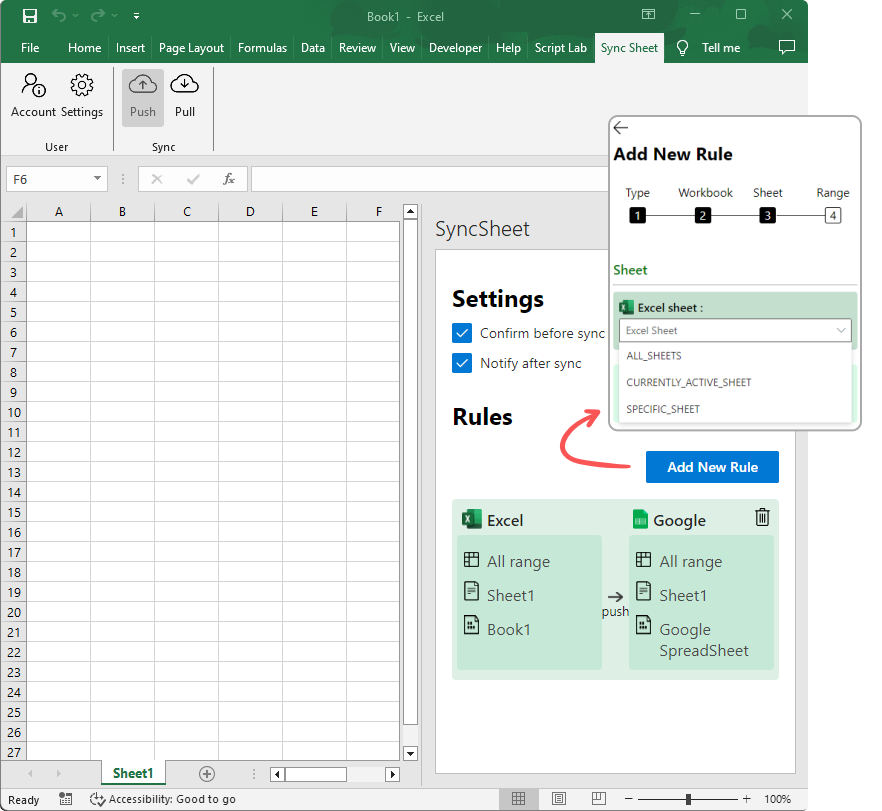Choose ALL_SHEETS option

(735, 356)
